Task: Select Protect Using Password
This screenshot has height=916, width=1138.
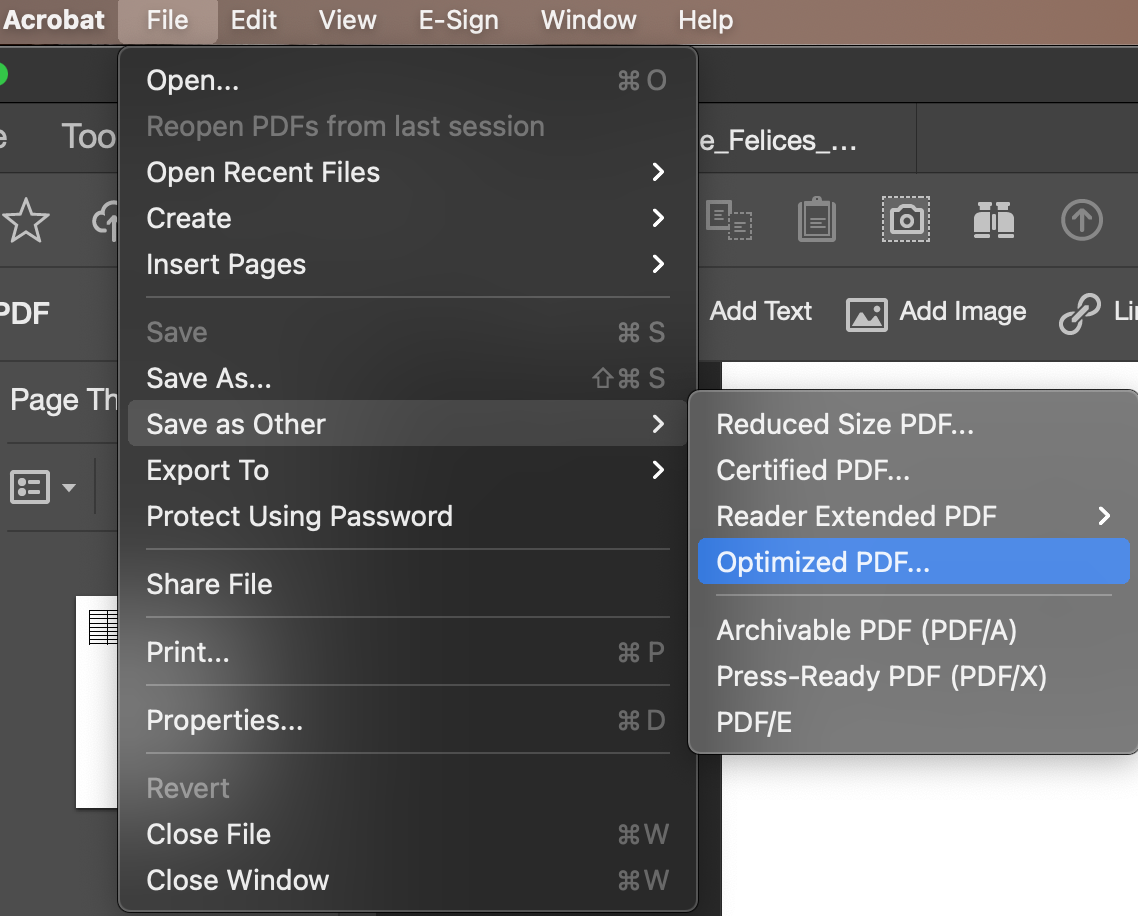Action: click(x=300, y=516)
